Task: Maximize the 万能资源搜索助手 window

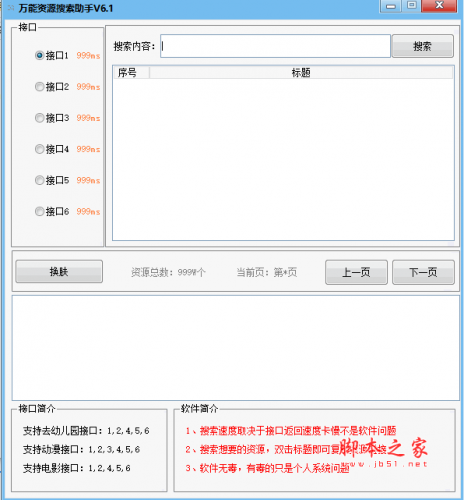Action: click(412, 6)
